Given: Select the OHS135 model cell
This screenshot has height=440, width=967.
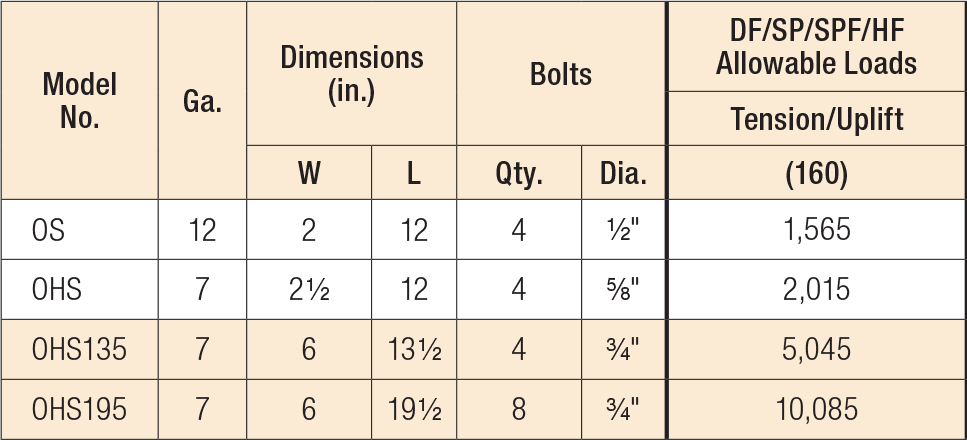Looking at the screenshot, I should click(x=80, y=349).
